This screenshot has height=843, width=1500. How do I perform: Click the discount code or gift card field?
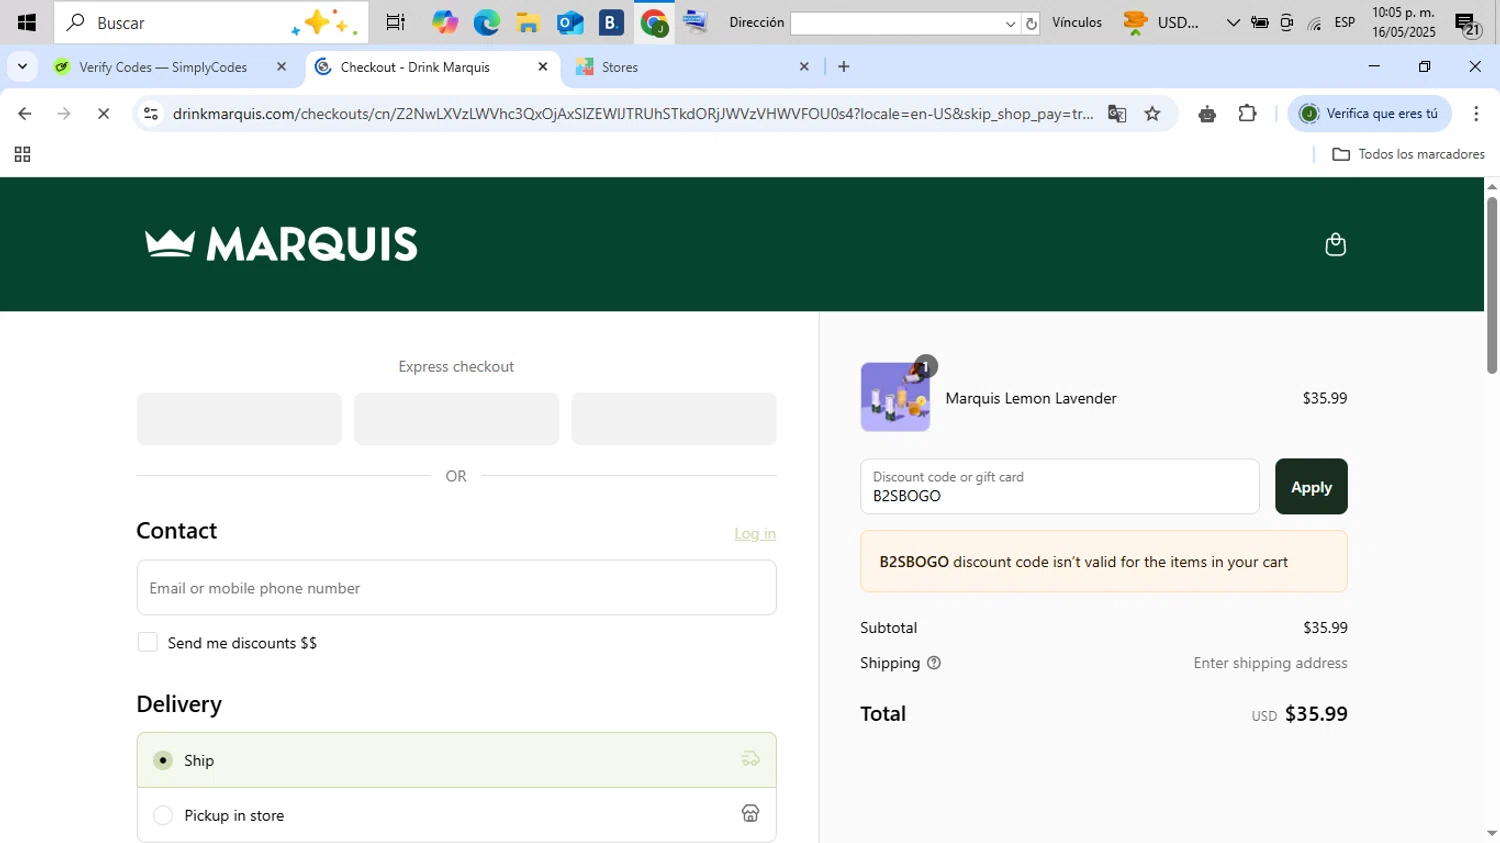[x=1059, y=487]
